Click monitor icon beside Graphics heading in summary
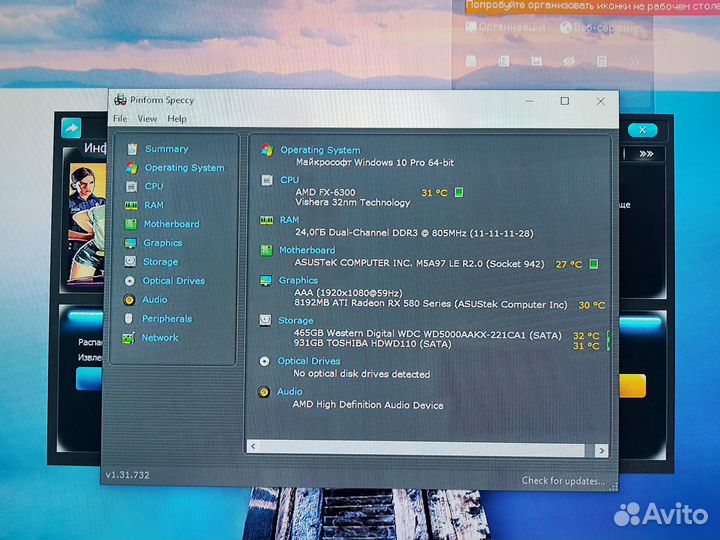This screenshot has height=540, width=720. [265, 281]
